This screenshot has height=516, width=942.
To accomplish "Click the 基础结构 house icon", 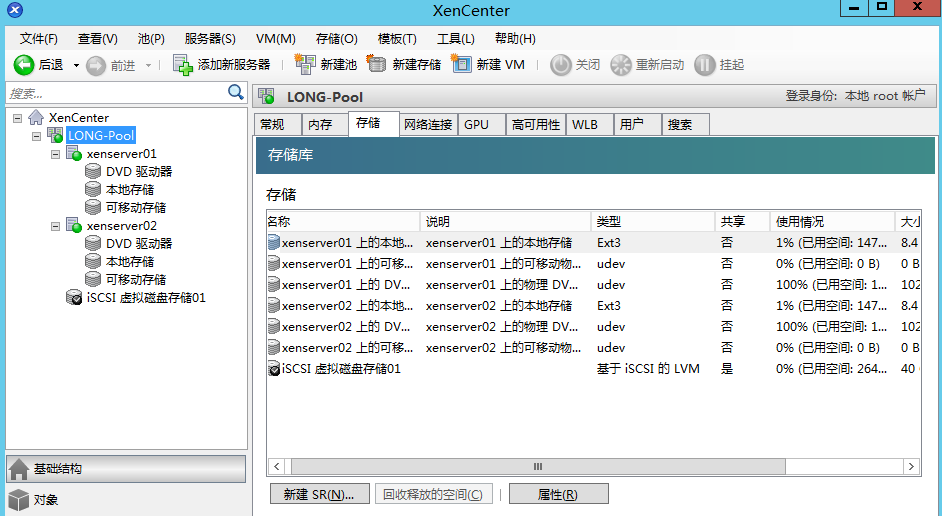I will pyautogui.click(x=19, y=469).
